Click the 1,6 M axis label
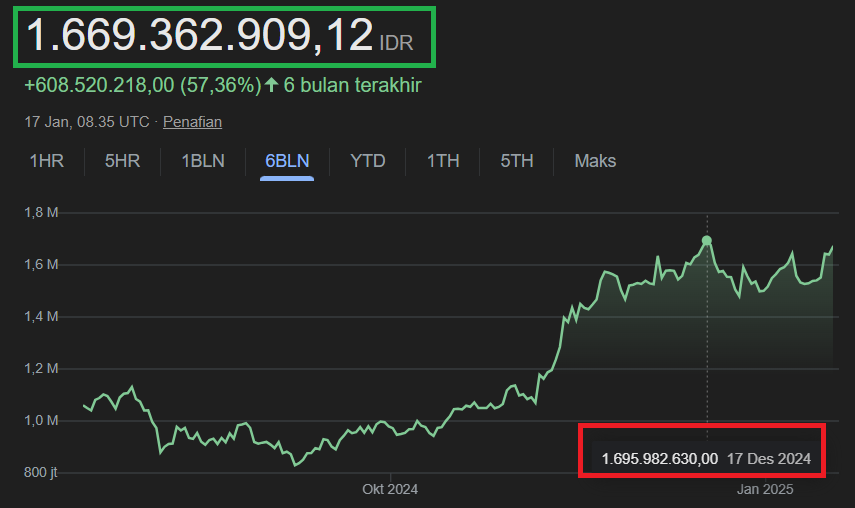 pos(41,265)
